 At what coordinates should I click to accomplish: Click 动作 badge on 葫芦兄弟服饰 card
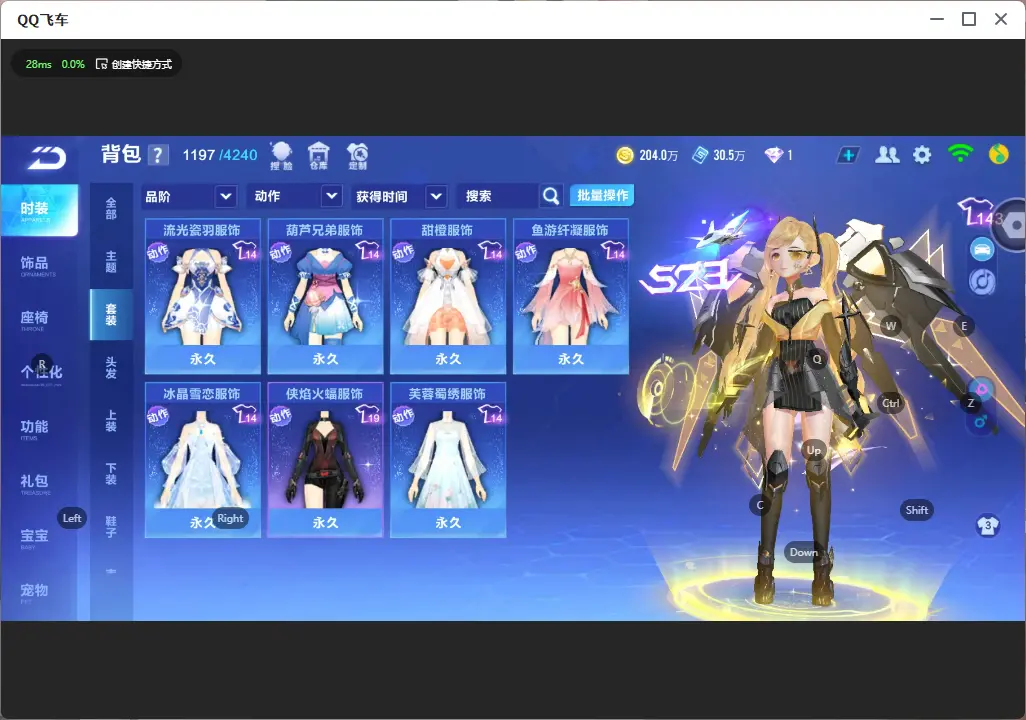coord(280,252)
